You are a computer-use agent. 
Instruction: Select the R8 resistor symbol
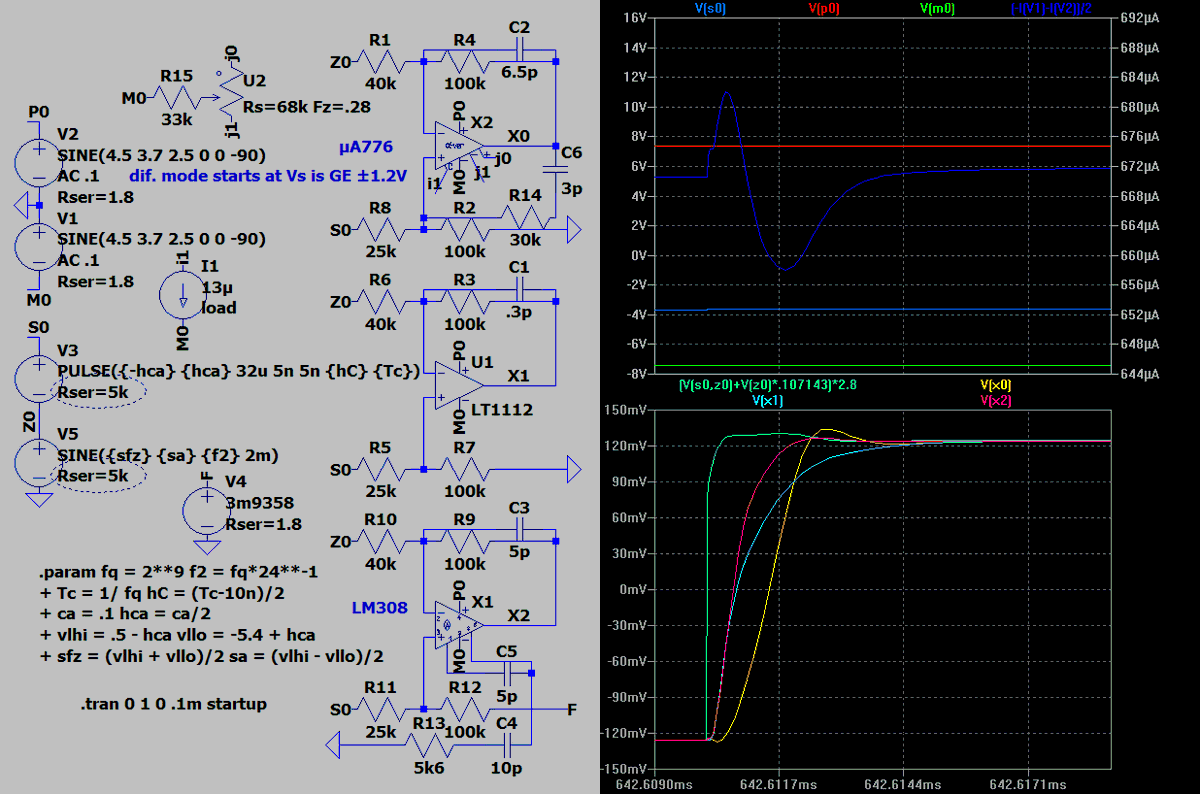click(x=381, y=230)
